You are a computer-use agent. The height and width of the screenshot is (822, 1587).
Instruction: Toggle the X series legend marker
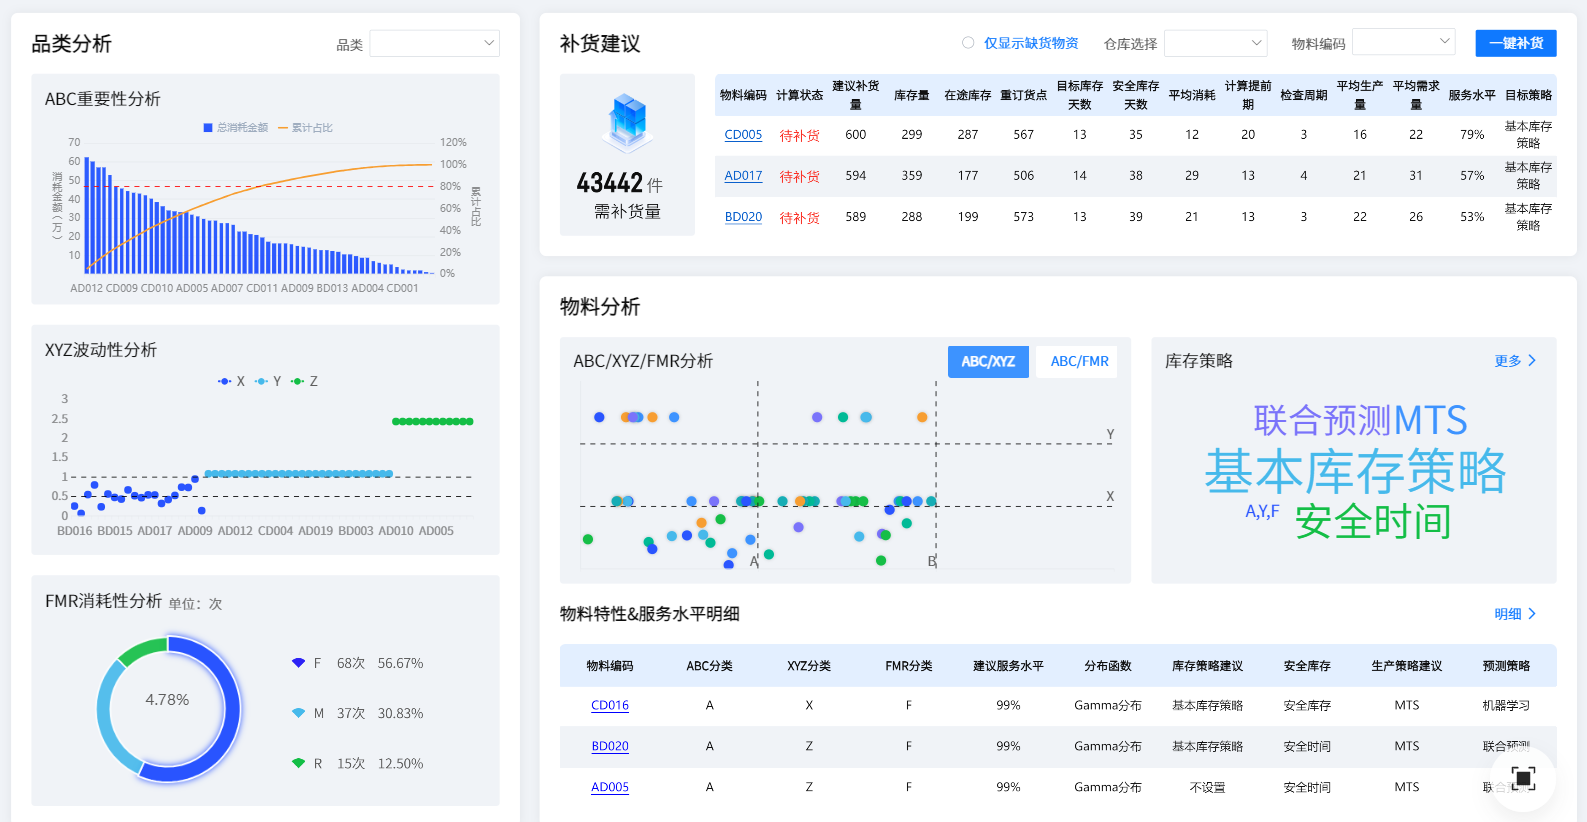225,381
